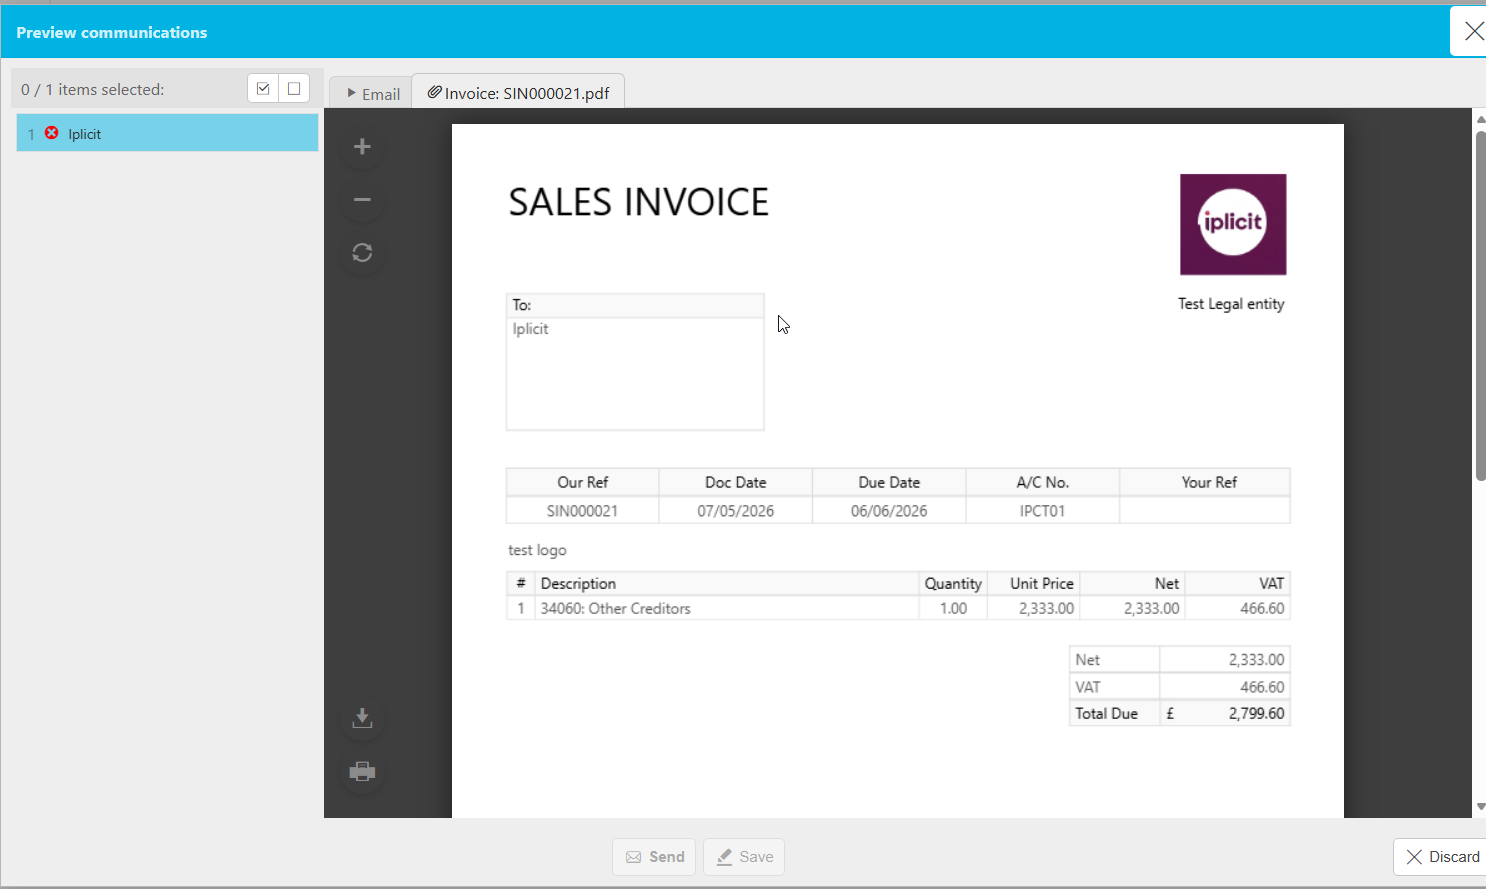Switch to the Email tab
This screenshot has height=889, width=1486.
371,93
